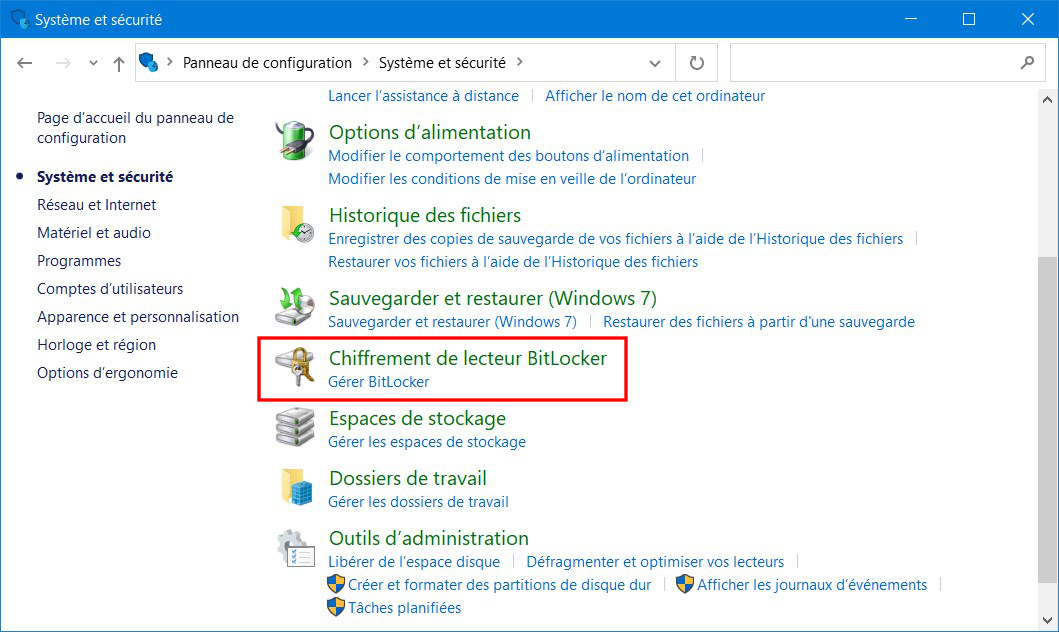Expand the chevron after Panneau de configuration
Screen dimensions: 1059x632
click(x=365, y=62)
